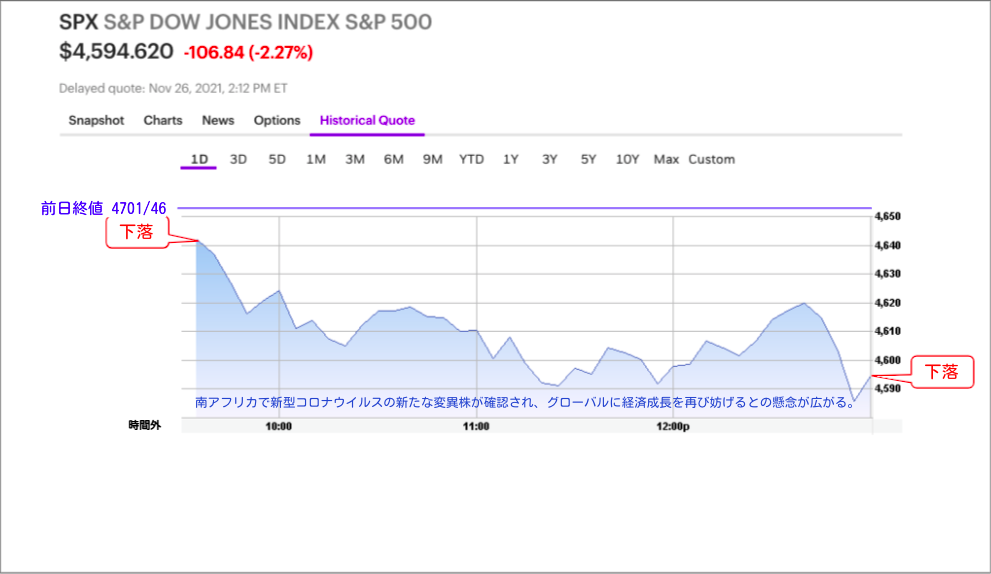Image resolution: width=991 pixels, height=574 pixels.
Task: Set chart range to 9M
Action: tap(432, 159)
